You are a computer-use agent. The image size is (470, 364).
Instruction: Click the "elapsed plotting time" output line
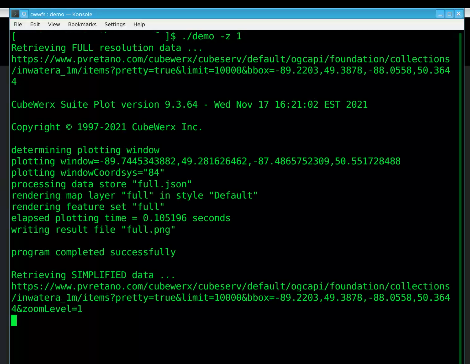(121, 218)
